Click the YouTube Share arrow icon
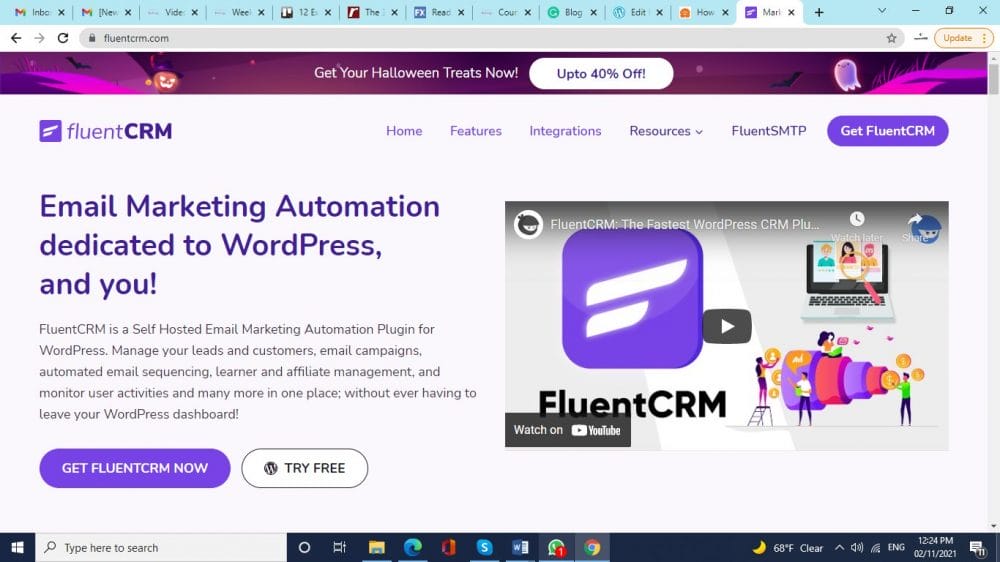The image size is (1000, 562). (x=914, y=221)
